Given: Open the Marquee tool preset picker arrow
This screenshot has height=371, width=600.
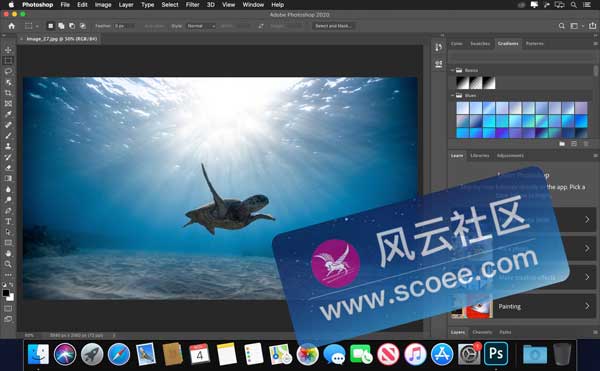Looking at the screenshot, I should [37, 26].
